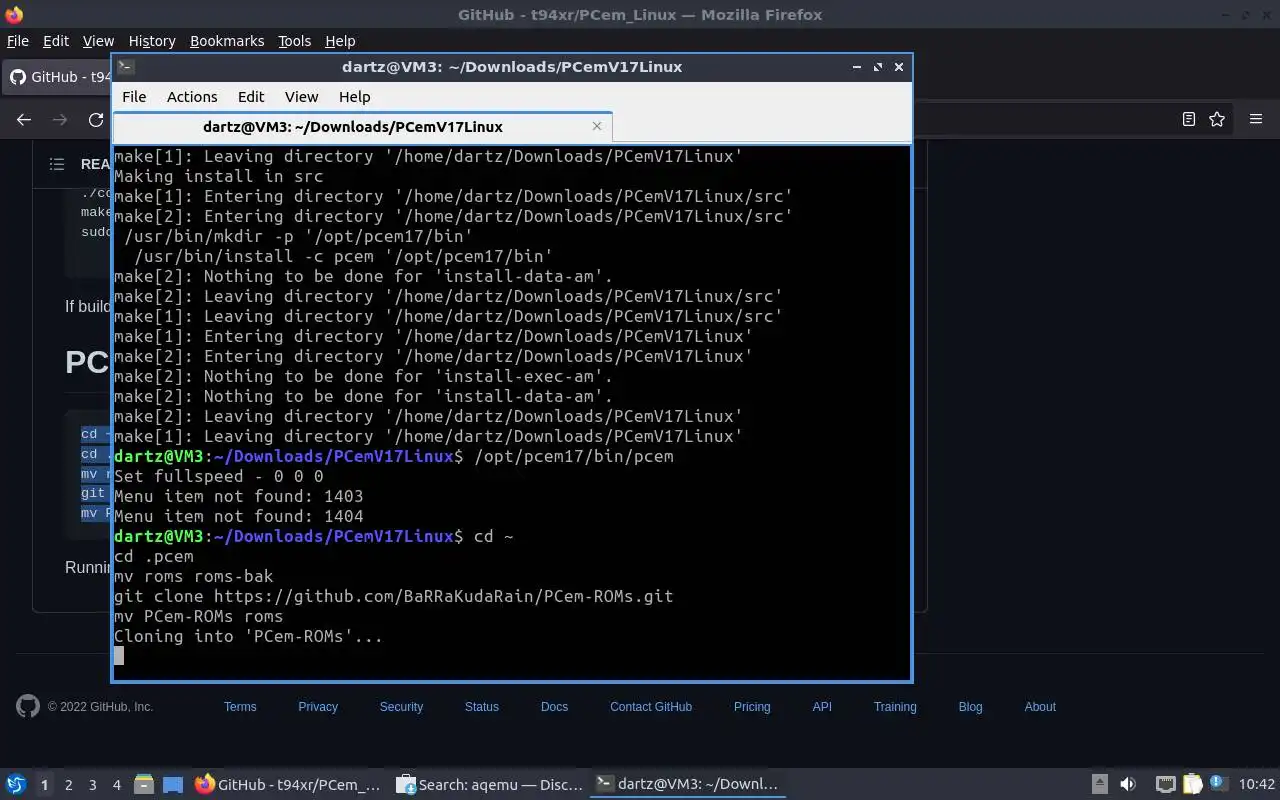Click the 10:42 taskbar clock

click(x=1257, y=785)
